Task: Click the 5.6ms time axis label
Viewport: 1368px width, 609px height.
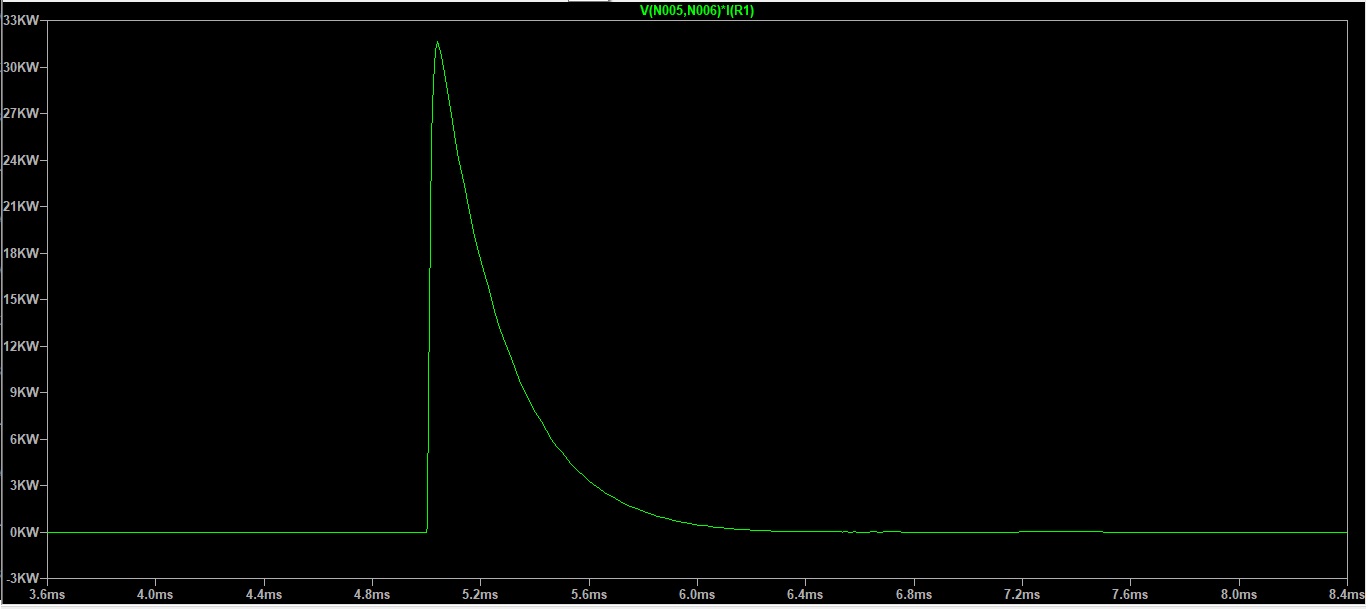Action: (589, 595)
